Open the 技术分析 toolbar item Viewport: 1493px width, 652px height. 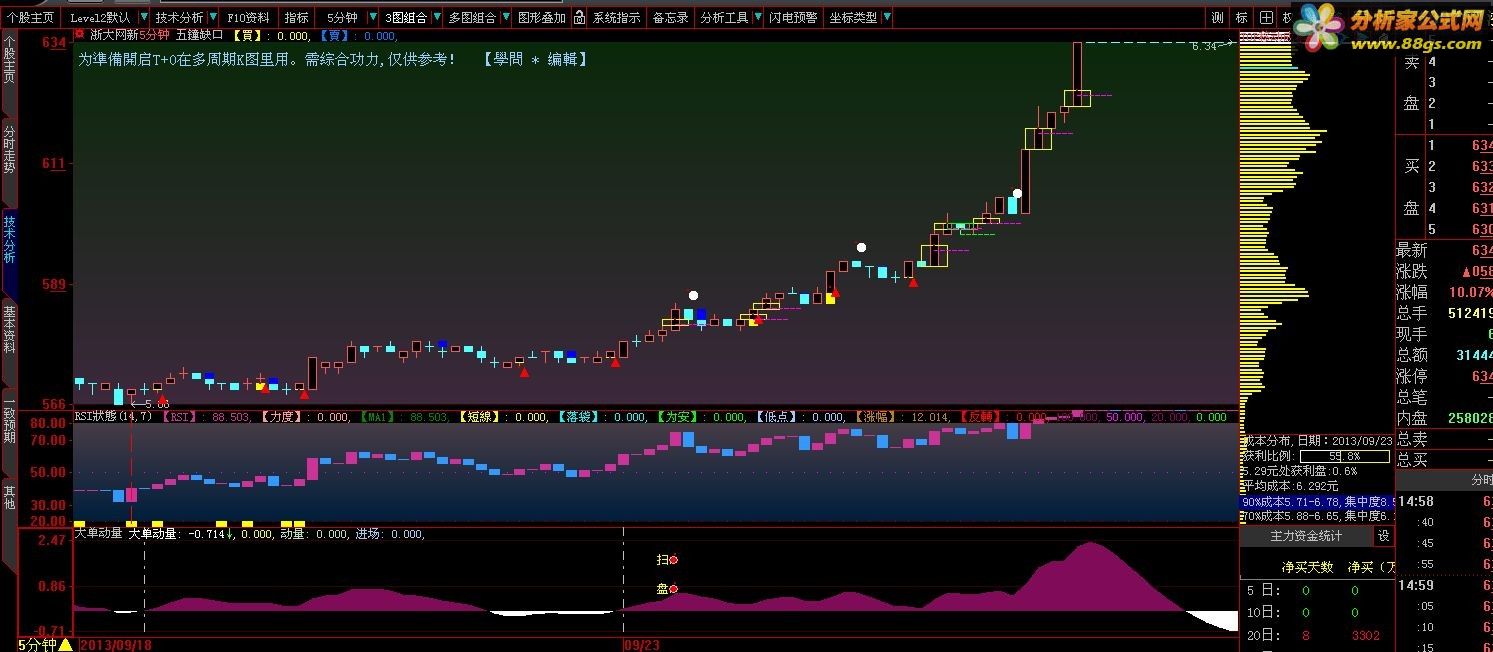178,17
